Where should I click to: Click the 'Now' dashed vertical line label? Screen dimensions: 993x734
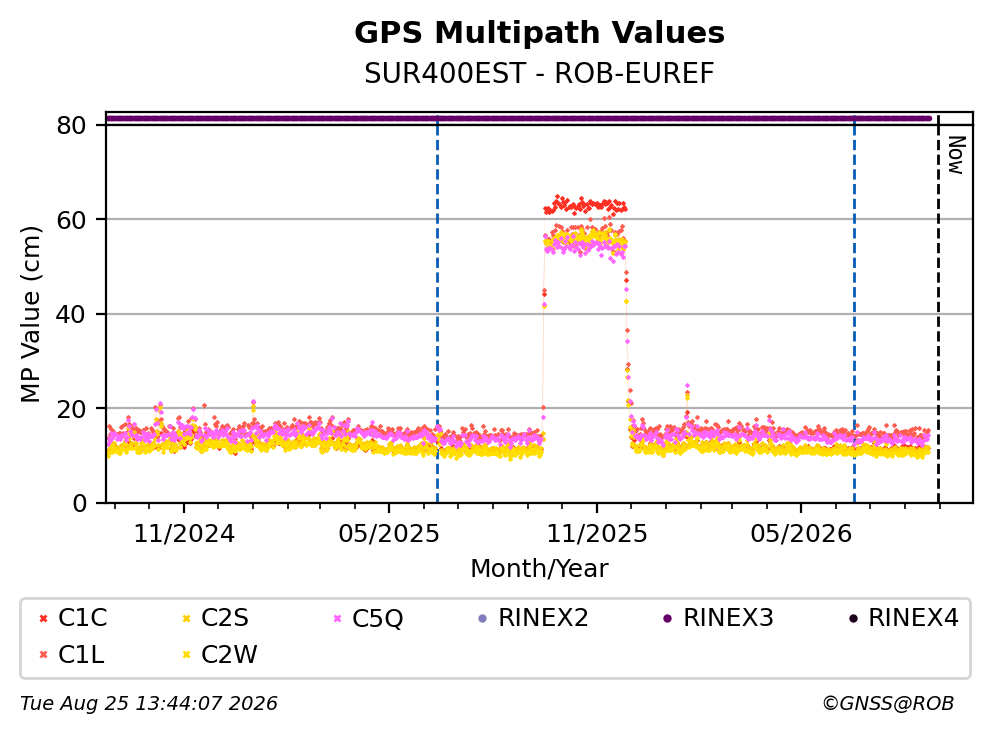pyautogui.click(x=956, y=155)
